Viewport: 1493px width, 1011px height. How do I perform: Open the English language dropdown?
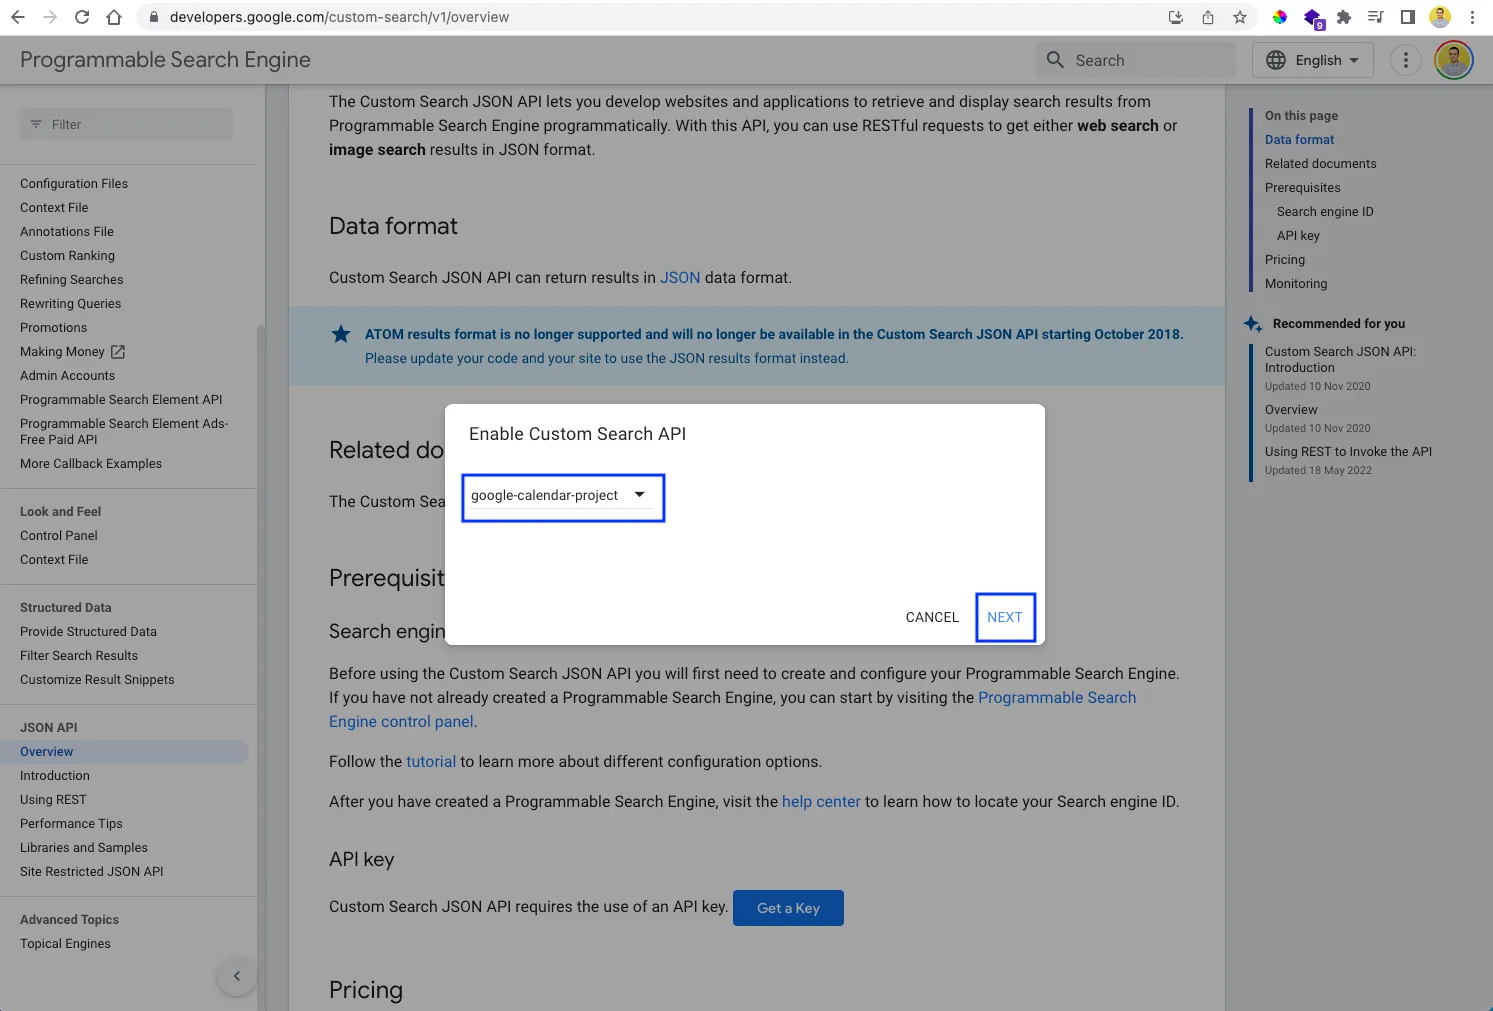pos(1313,60)
